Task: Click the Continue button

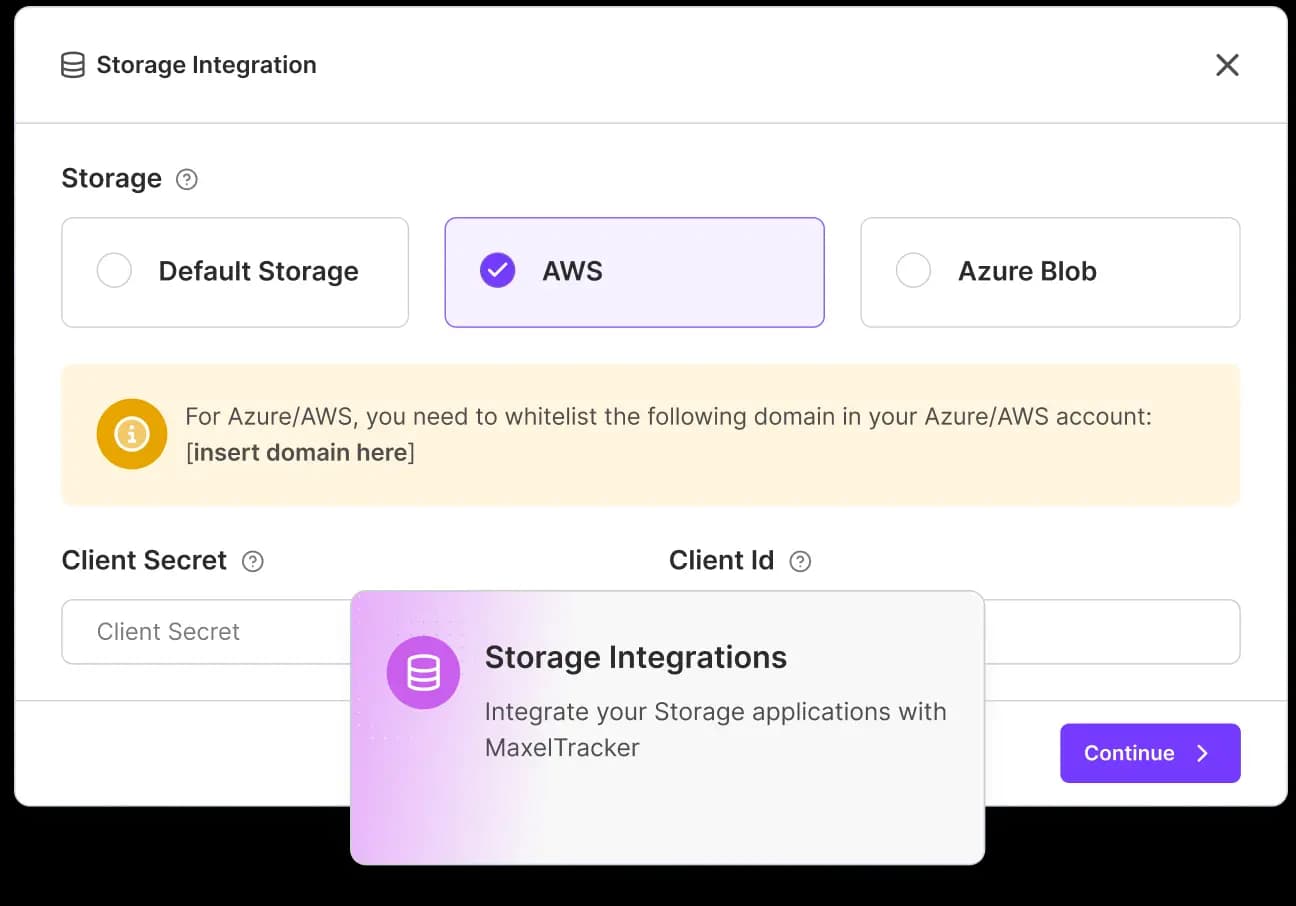Action: (1150, 753)
